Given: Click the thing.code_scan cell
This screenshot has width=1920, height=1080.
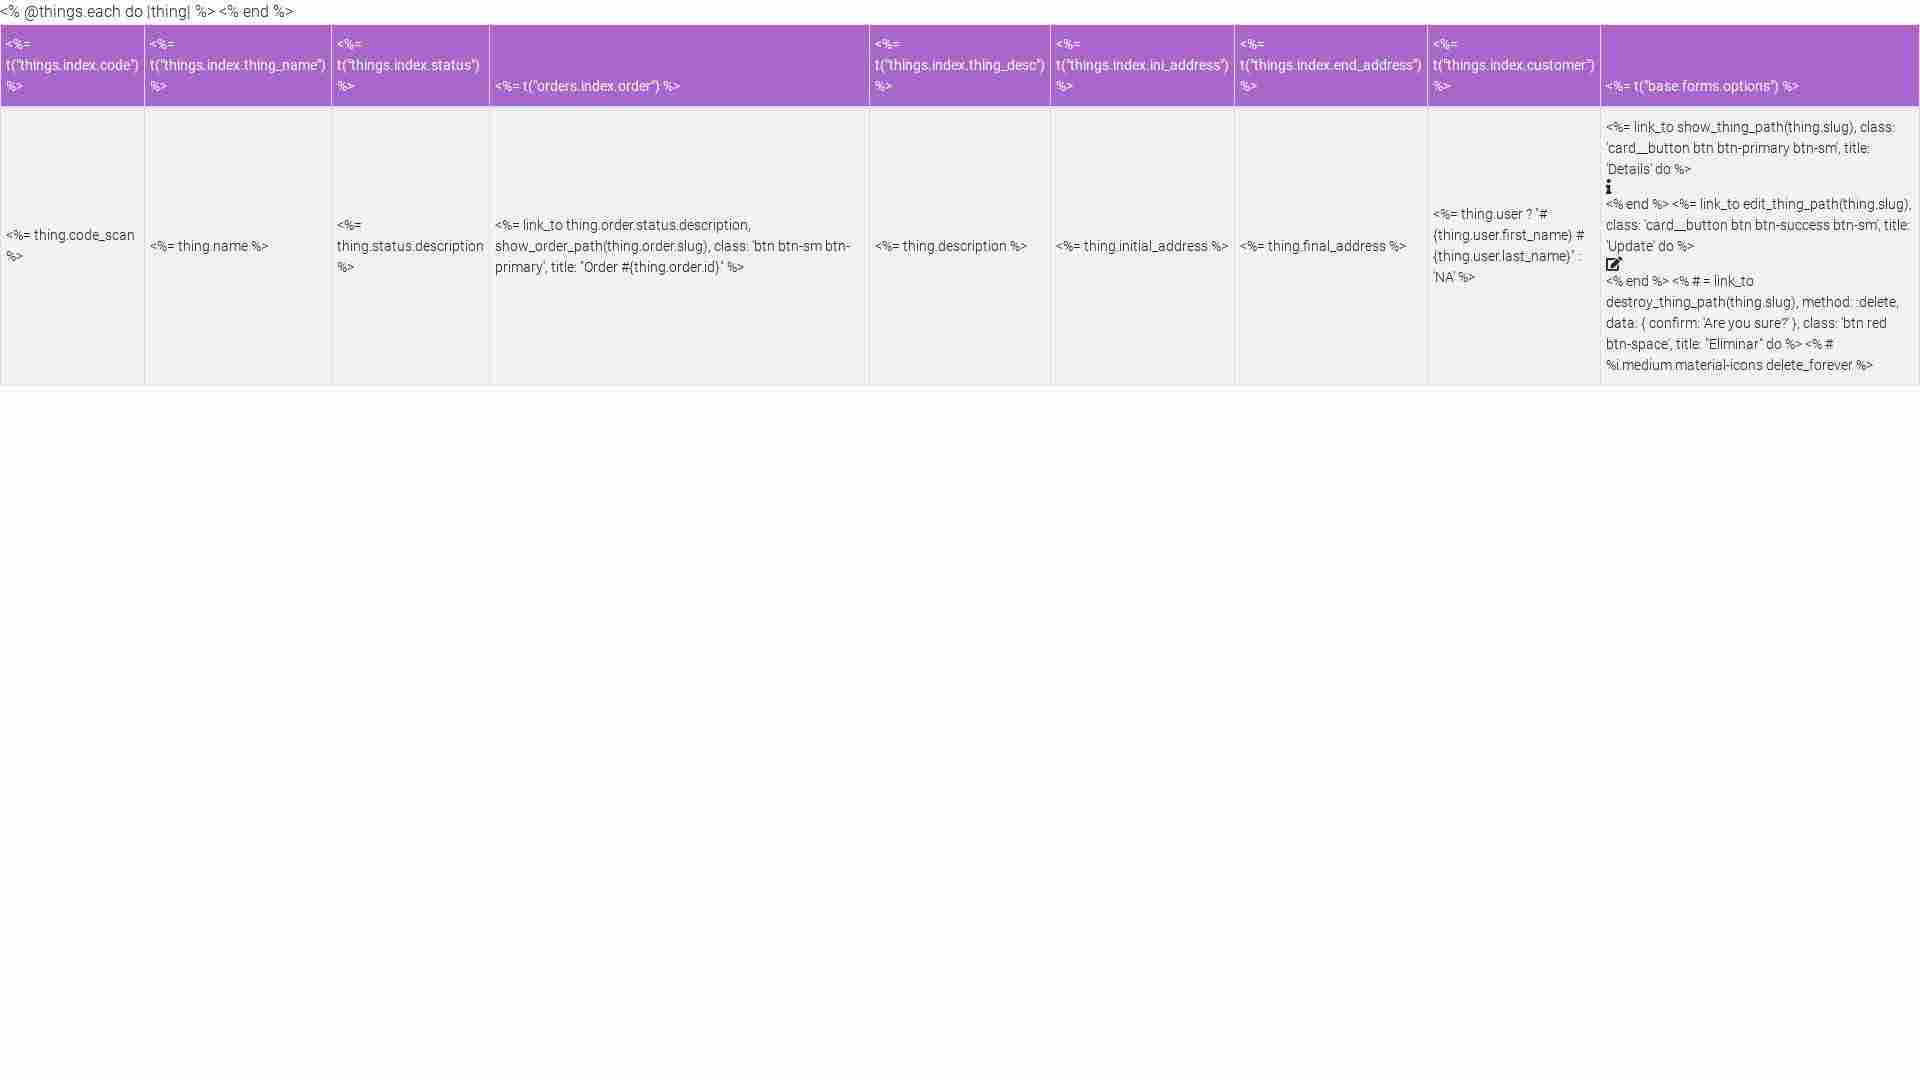Looking at the screenshot, I should 70,246.
